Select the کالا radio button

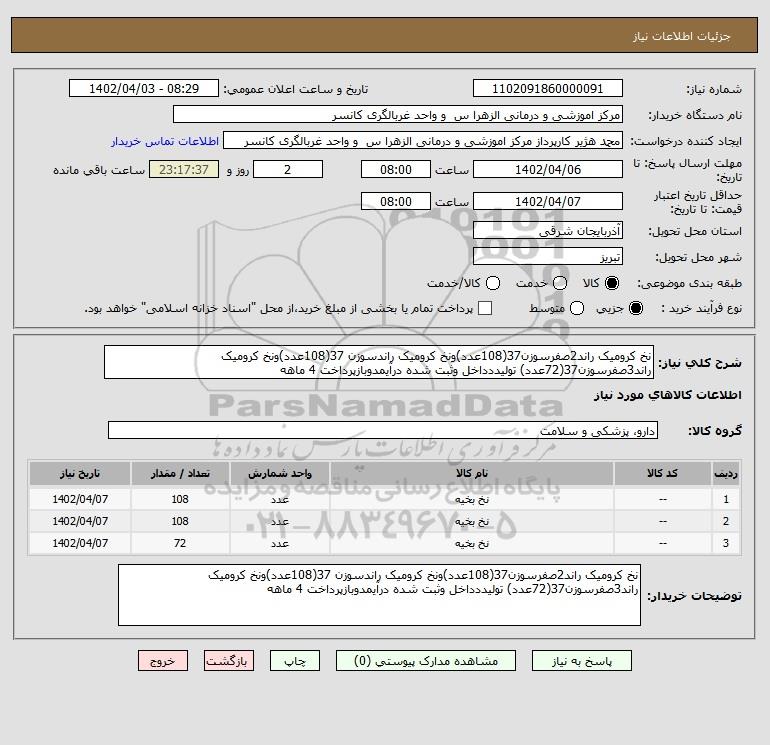click(612, 283)
